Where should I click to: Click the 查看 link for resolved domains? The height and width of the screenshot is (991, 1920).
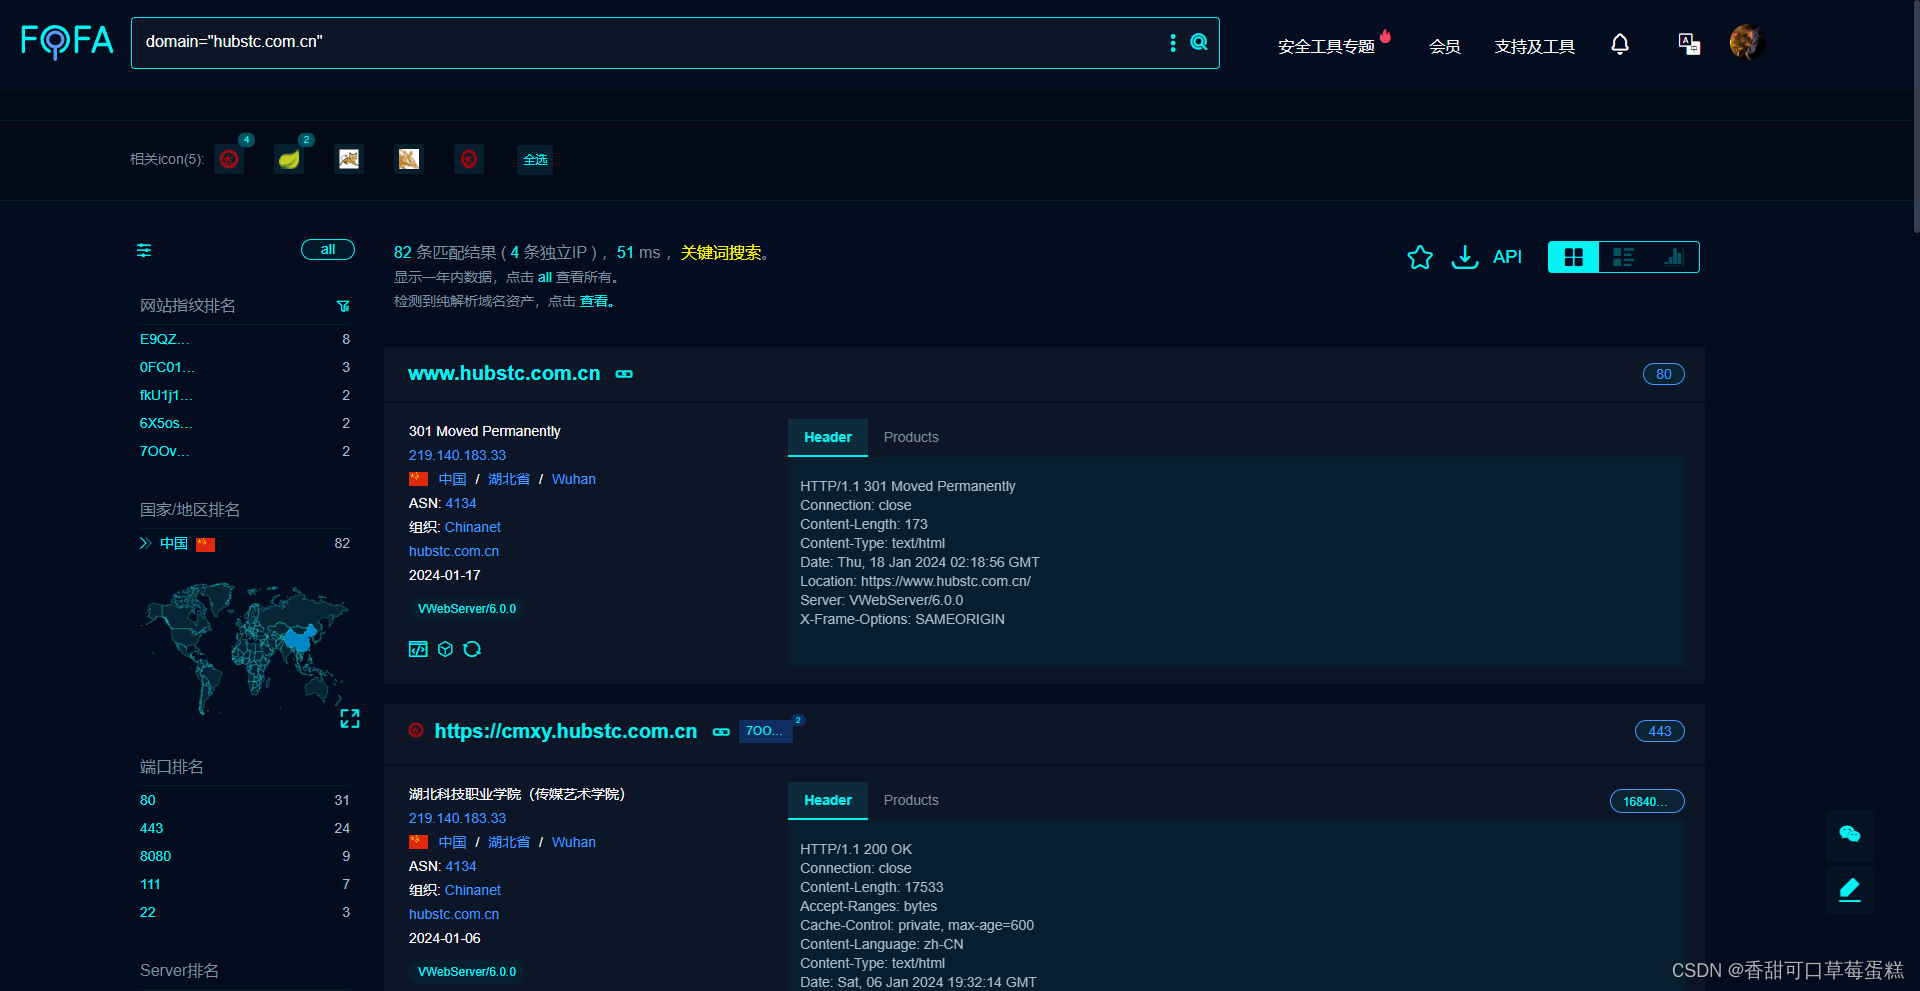(x=594, y=301)
